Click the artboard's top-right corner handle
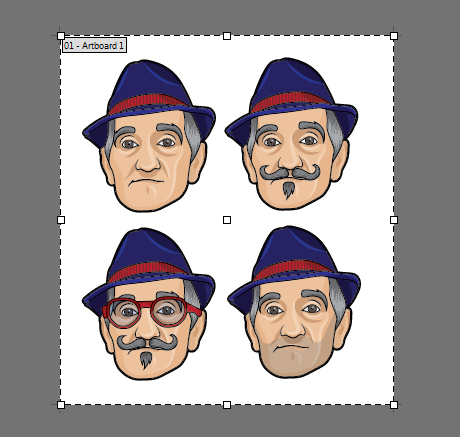The width and height of the screenshot is (460, 437). (x=394, y=36)
